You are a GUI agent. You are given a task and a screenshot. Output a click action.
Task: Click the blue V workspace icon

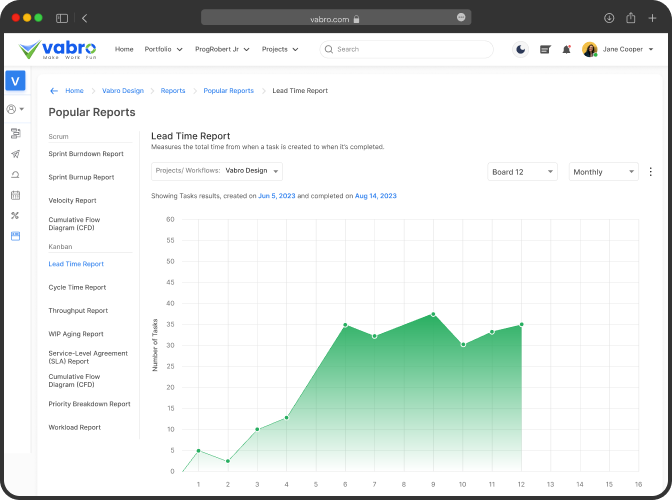point(15,81)
